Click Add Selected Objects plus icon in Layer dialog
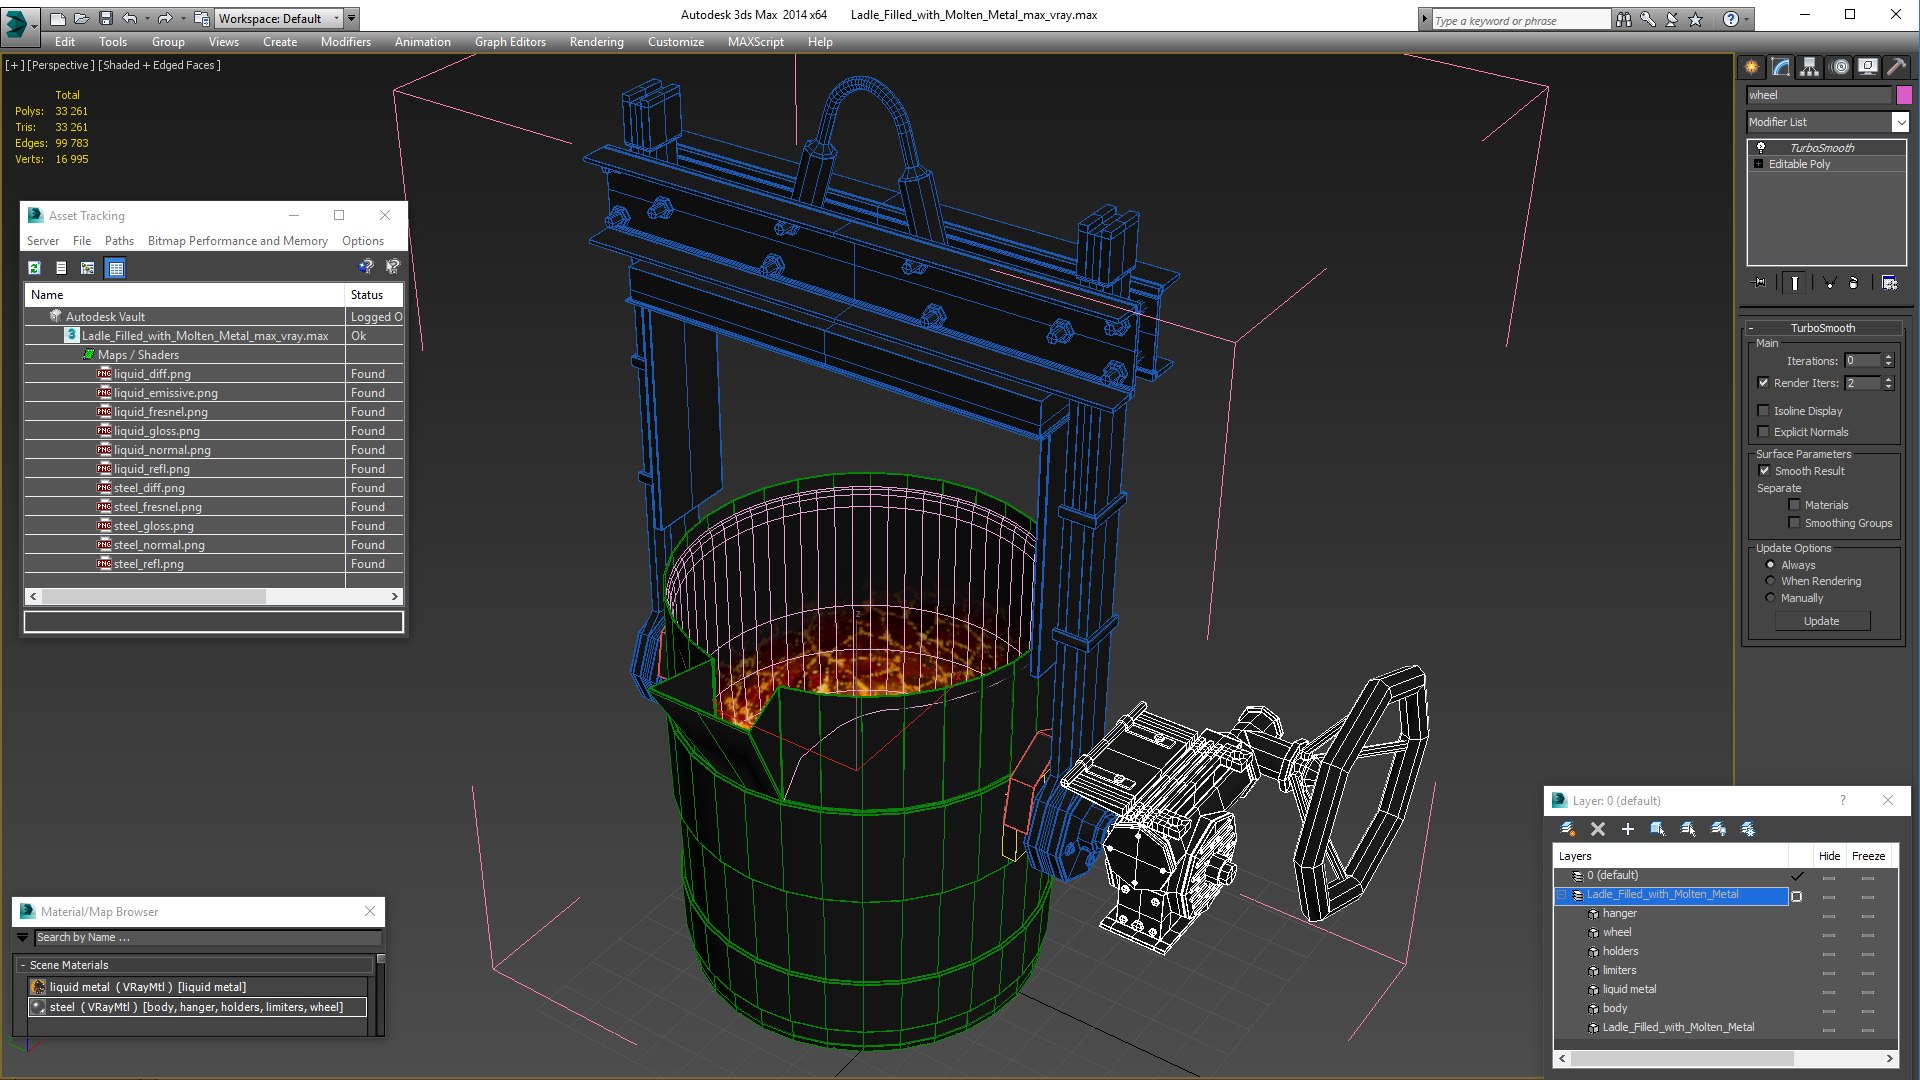 point(1628,829)
